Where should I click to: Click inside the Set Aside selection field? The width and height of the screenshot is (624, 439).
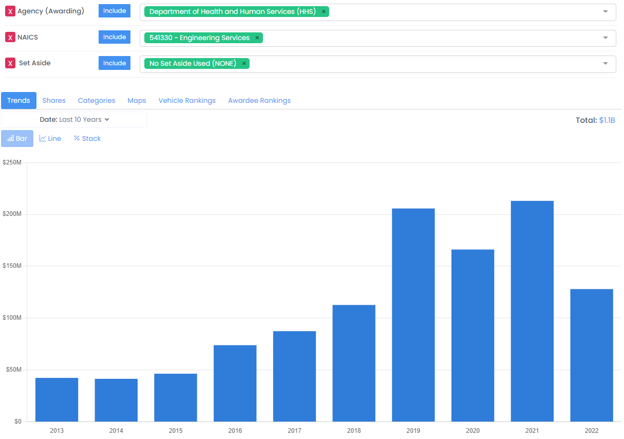click(x=378, y=64)
